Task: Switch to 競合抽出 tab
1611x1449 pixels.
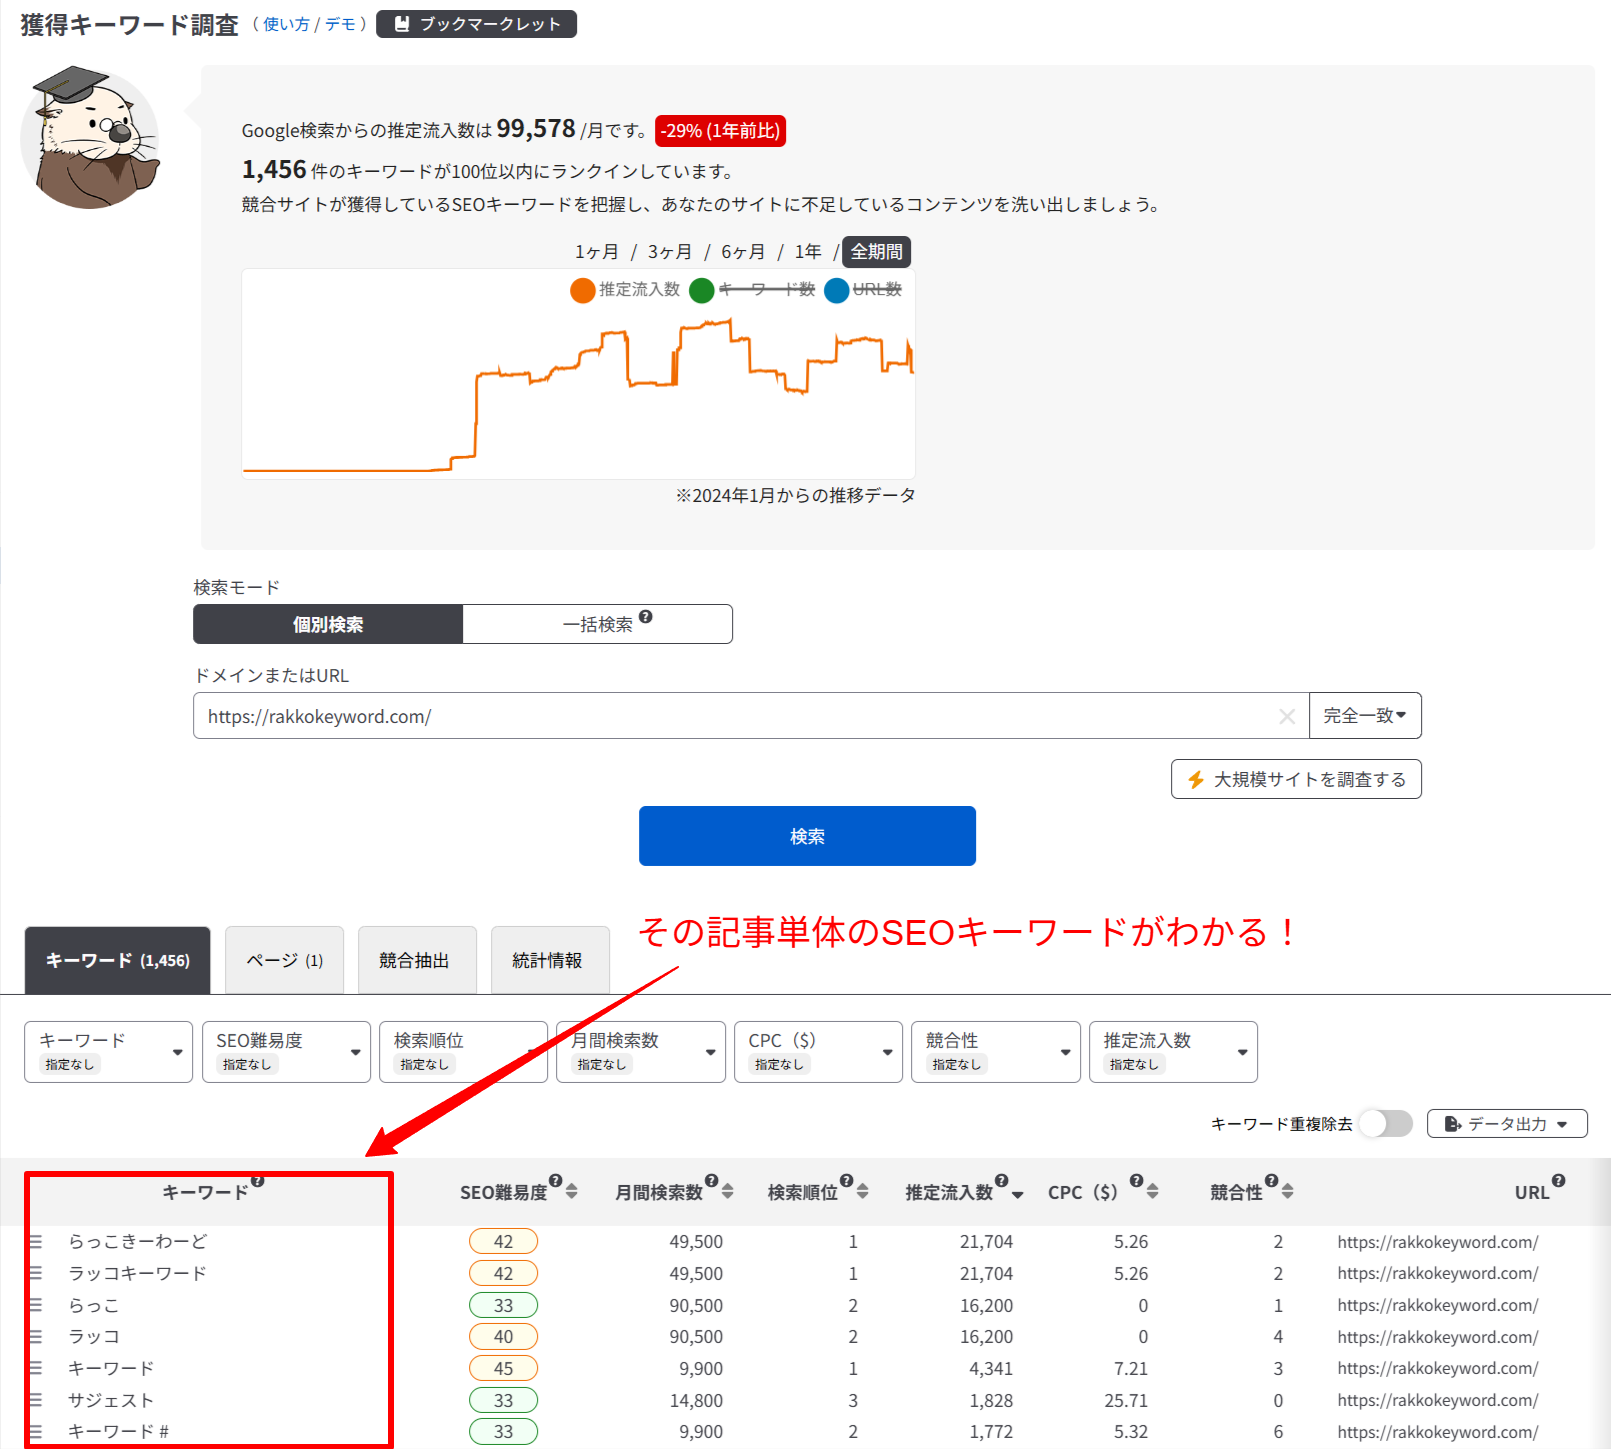Action: [417, 960]
